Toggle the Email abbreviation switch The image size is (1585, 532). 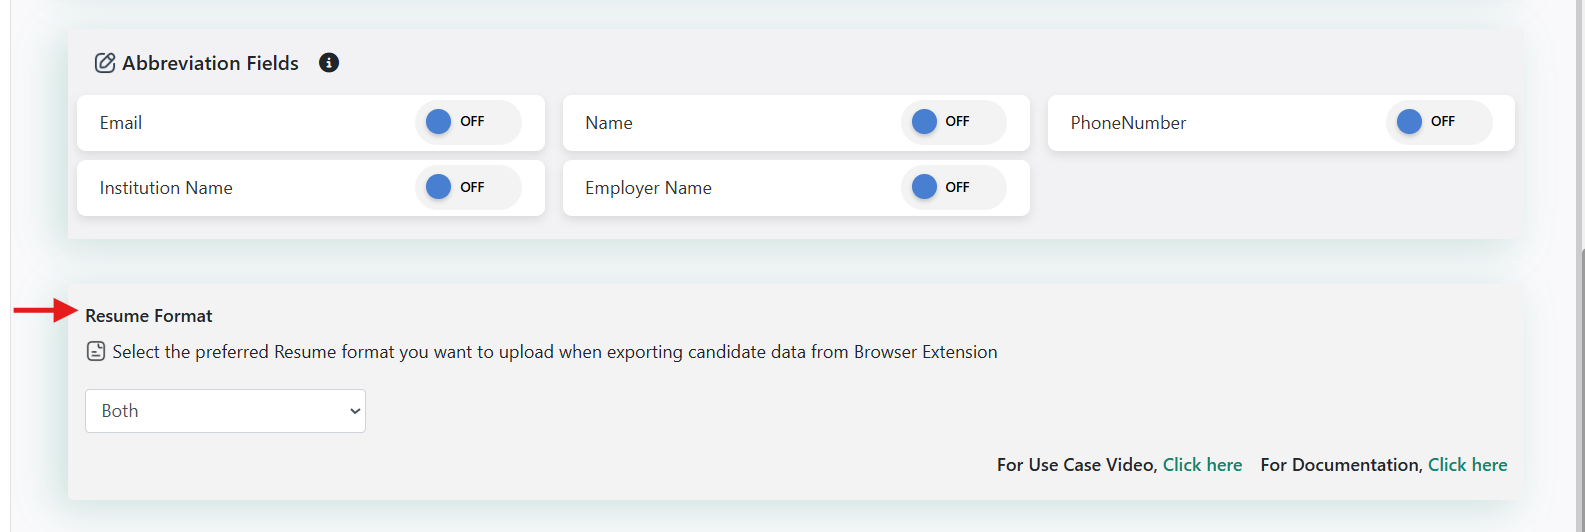(467, 122)
